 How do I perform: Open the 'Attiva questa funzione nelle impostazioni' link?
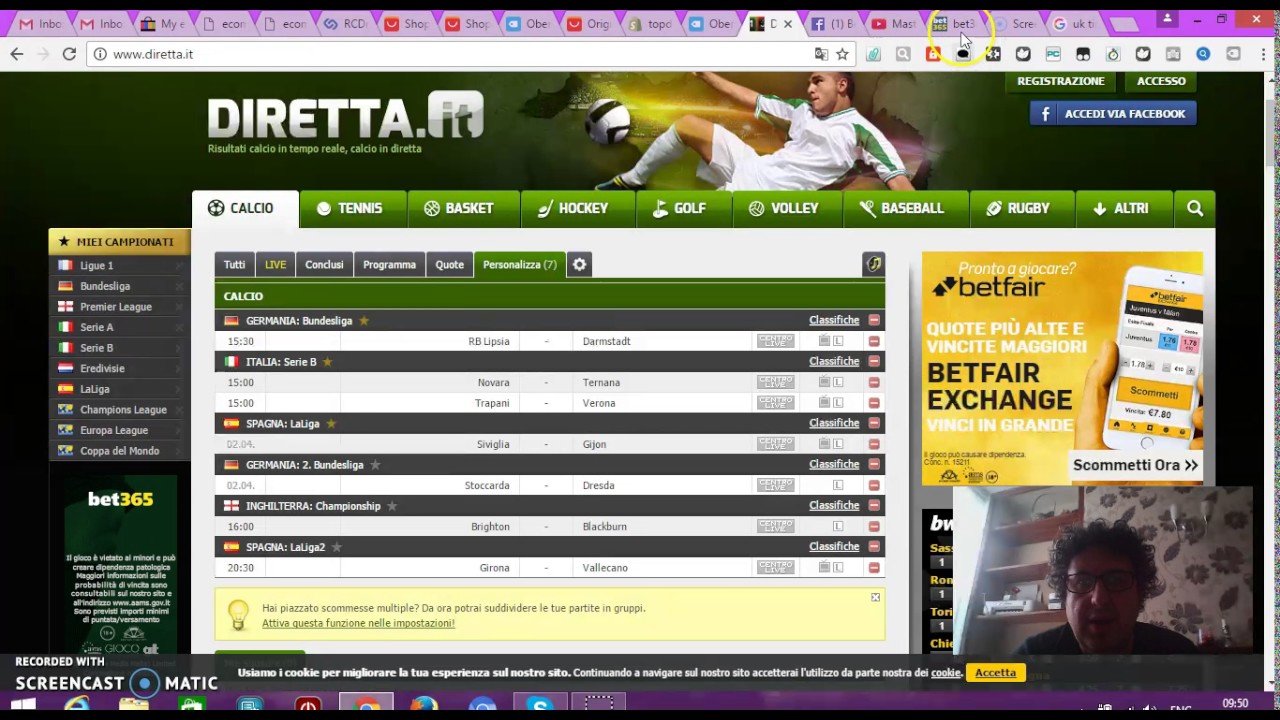tap(358, 623)
